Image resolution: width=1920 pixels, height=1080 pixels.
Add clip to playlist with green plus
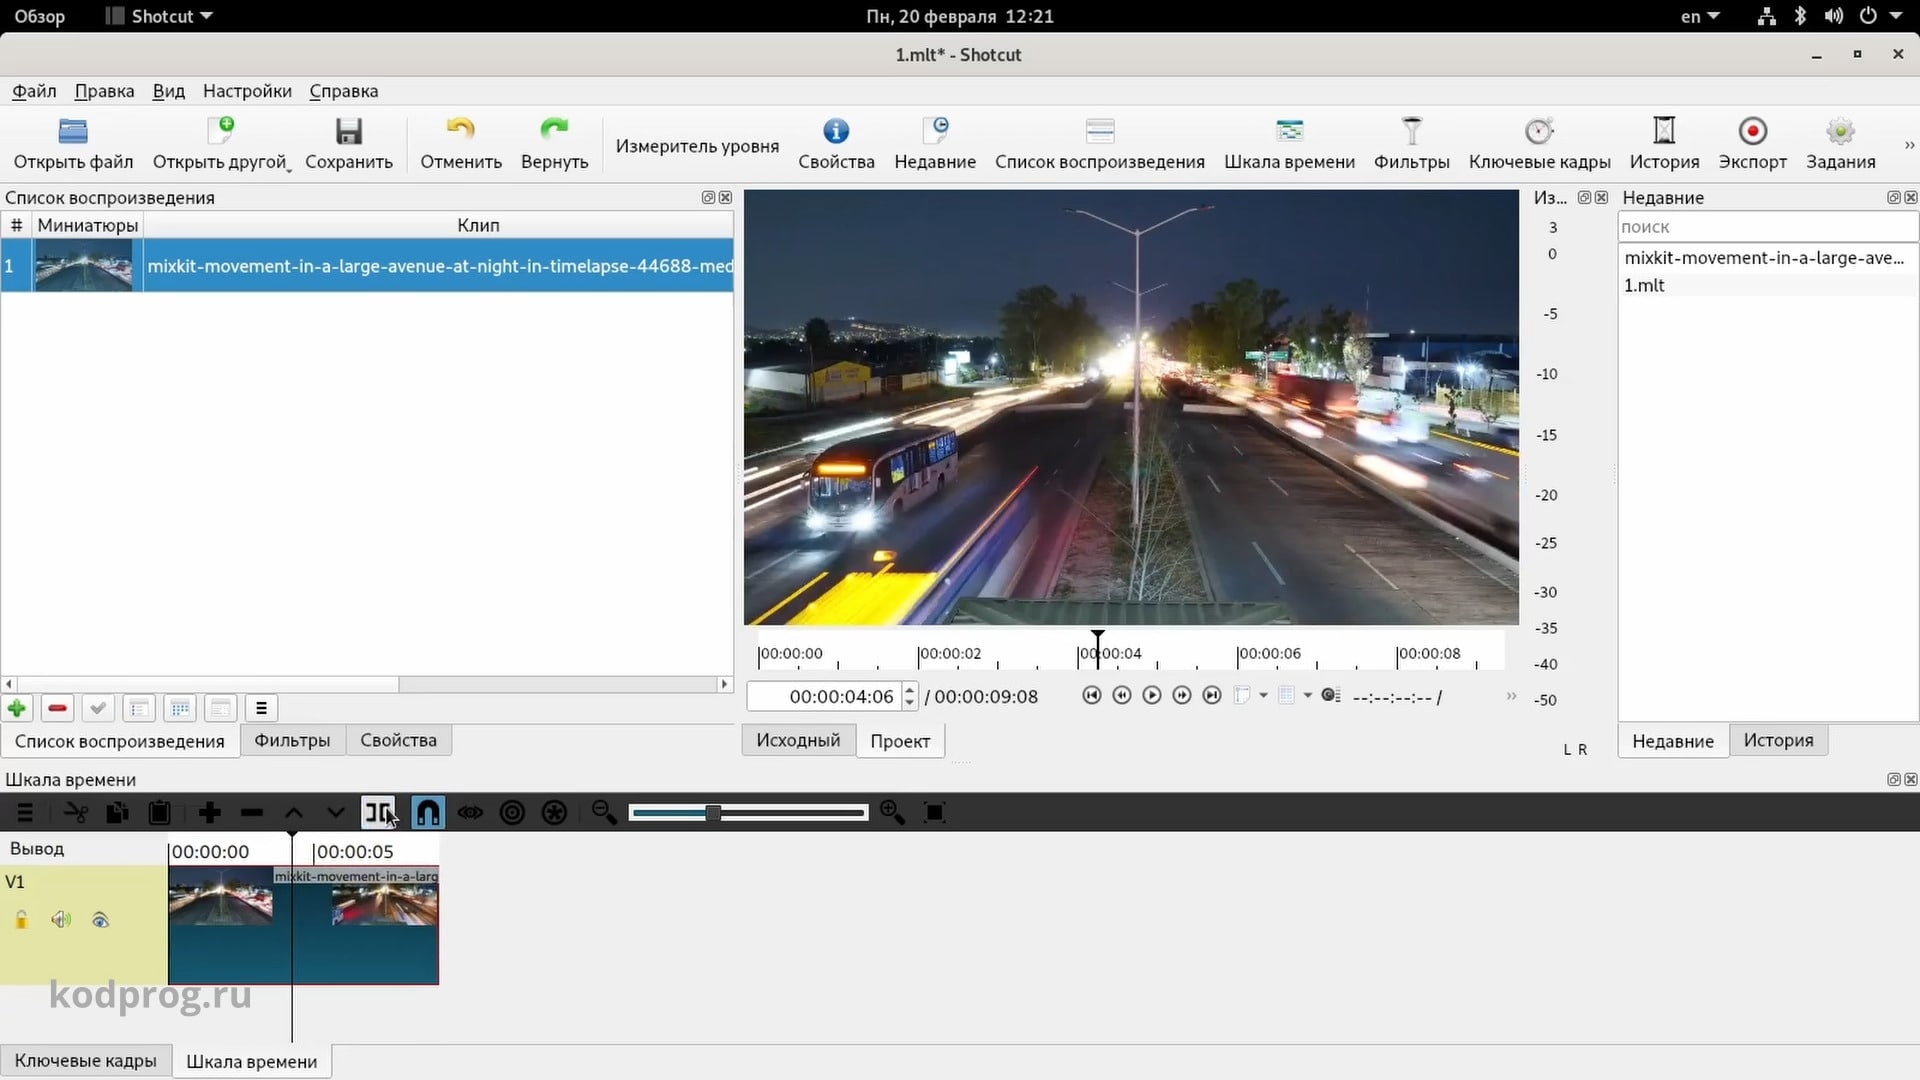click(17, 709)
